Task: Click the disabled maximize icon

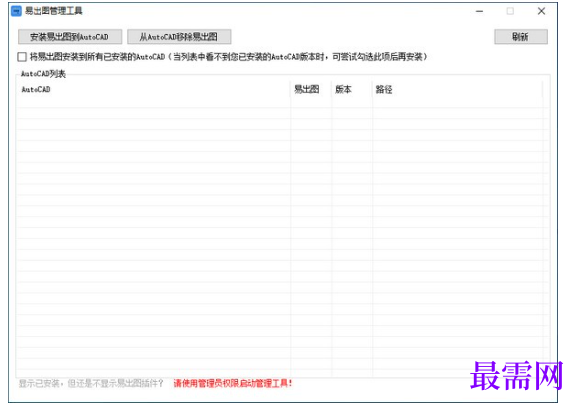Action: pyautogui.click(x=510, y=11)
